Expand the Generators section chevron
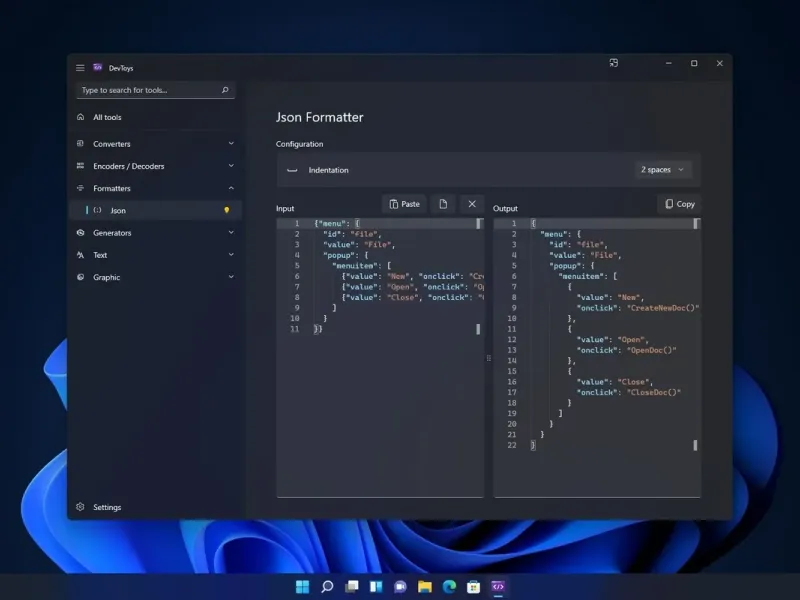This screenshot has width=800, height=600. [231, 232]
